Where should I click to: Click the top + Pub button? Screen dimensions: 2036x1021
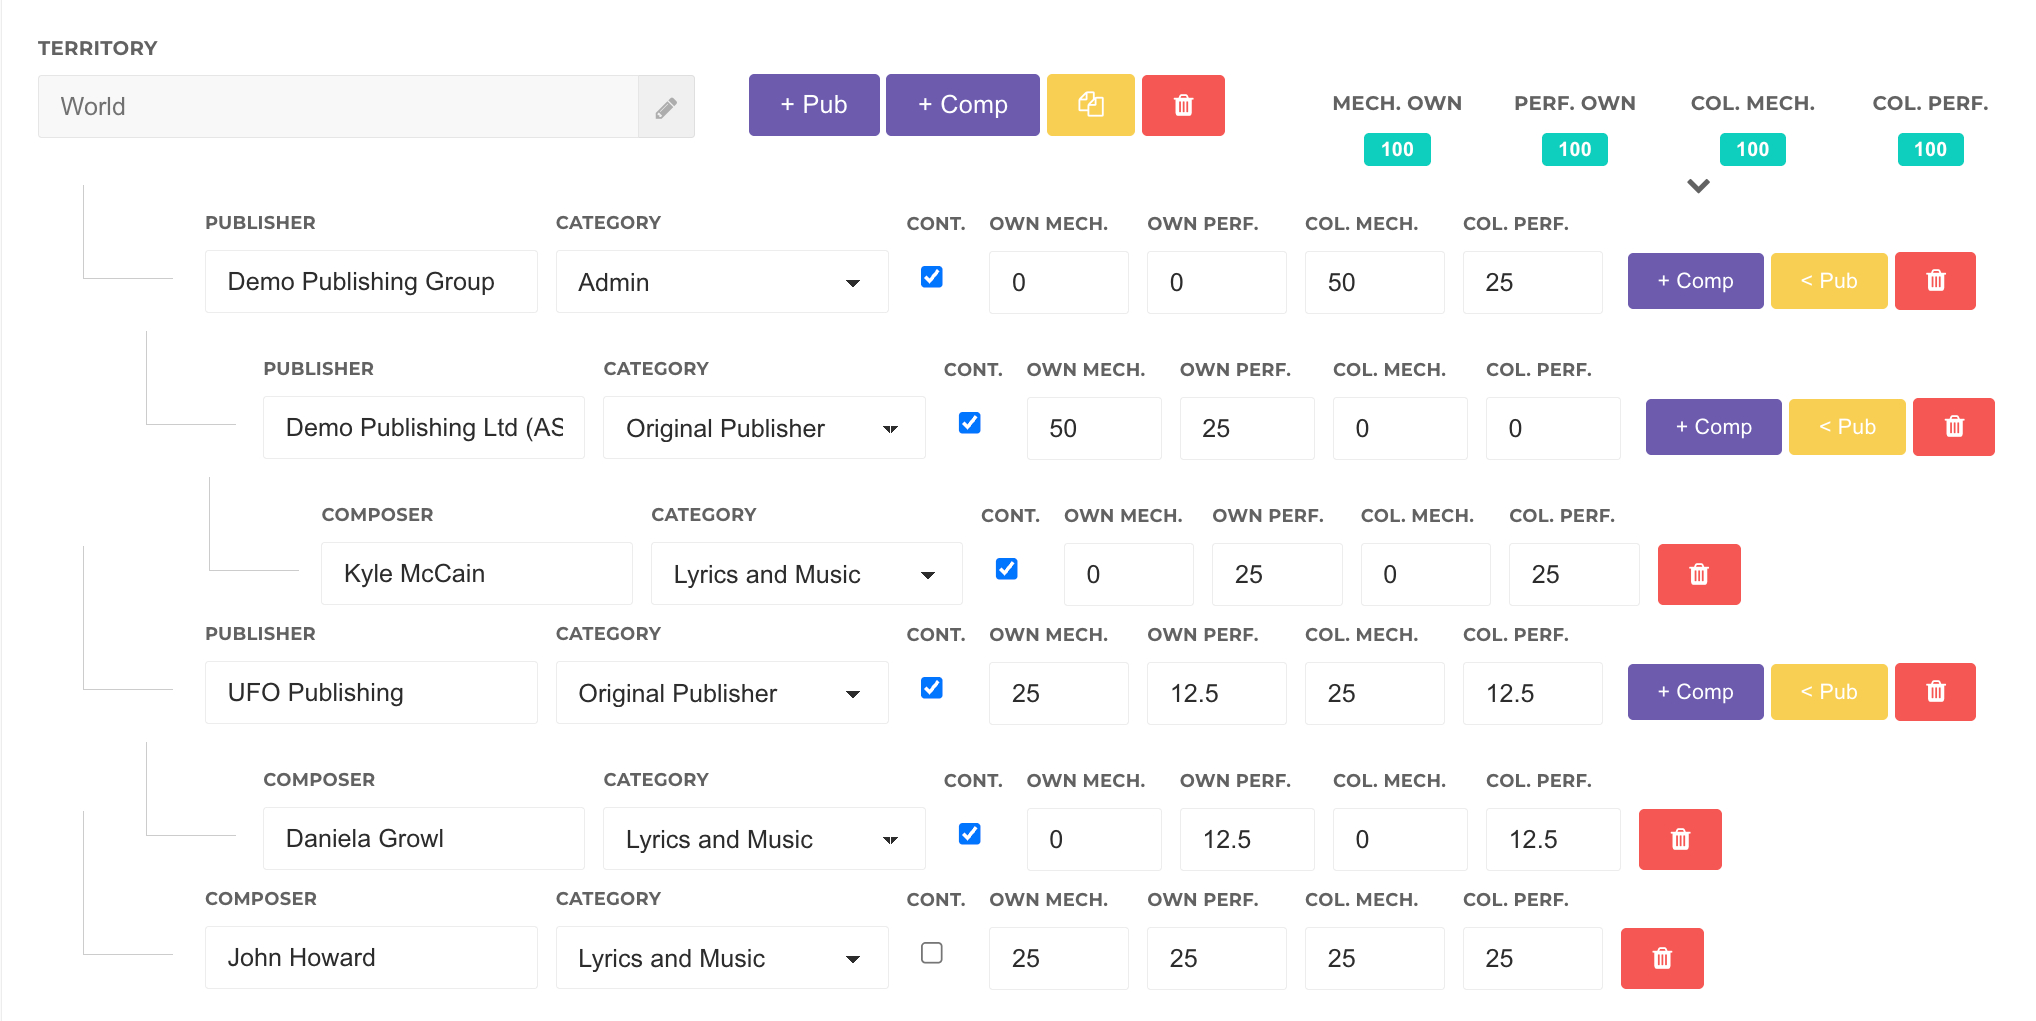click(x=814, y=105)
